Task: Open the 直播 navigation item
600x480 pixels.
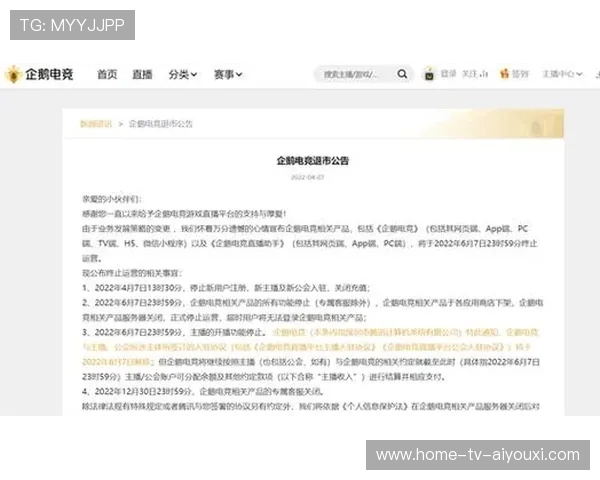Action: 142,74
